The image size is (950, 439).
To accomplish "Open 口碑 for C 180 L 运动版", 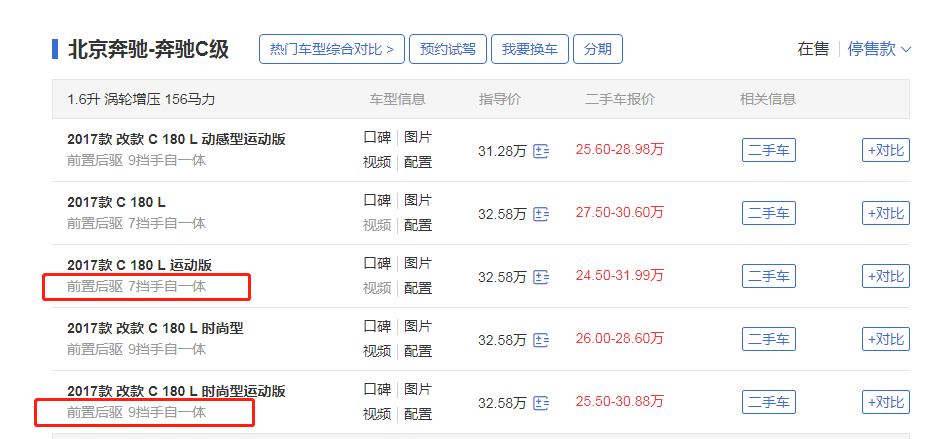I will pos(377,263).
